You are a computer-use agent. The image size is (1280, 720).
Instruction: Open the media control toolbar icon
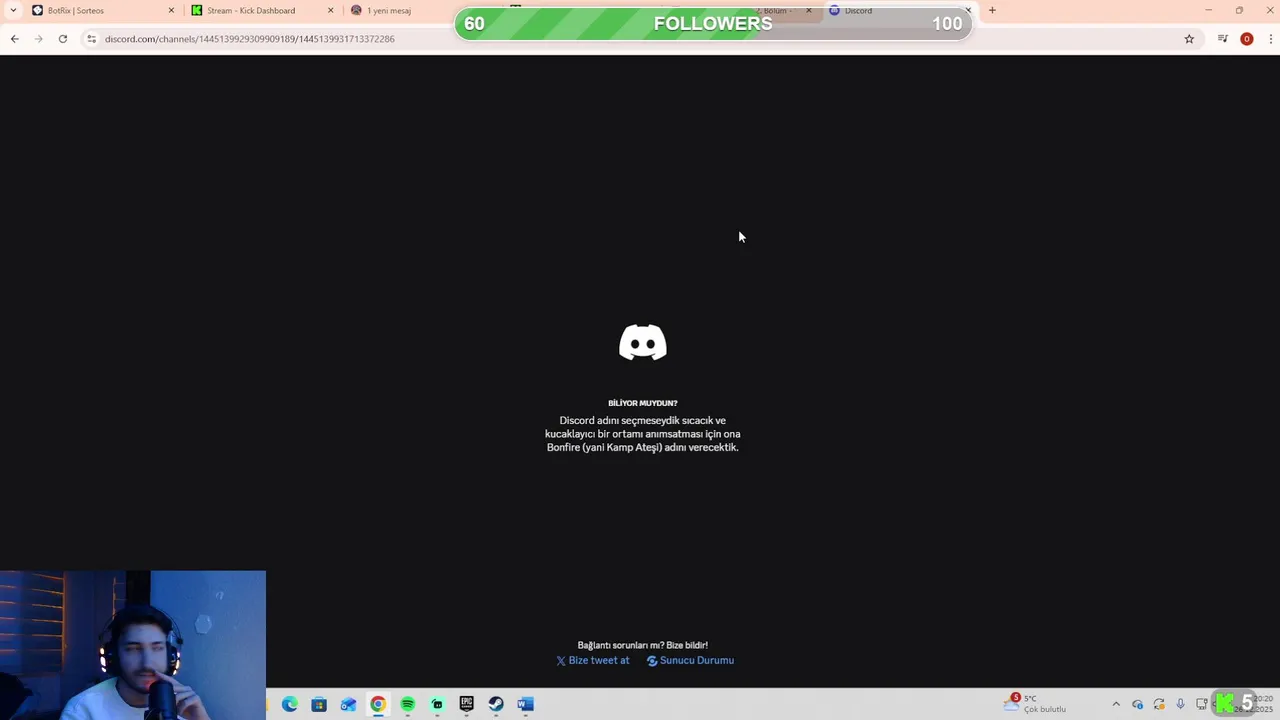coord(1222,39)
